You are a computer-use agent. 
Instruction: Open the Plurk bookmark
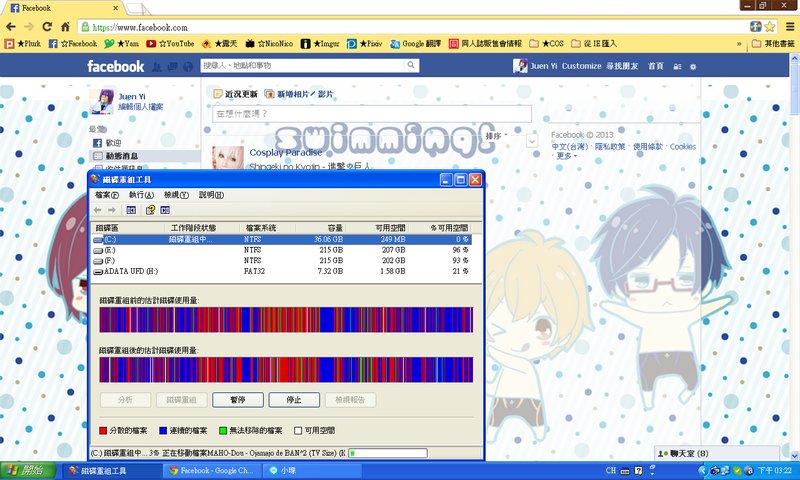coord(23,44)
